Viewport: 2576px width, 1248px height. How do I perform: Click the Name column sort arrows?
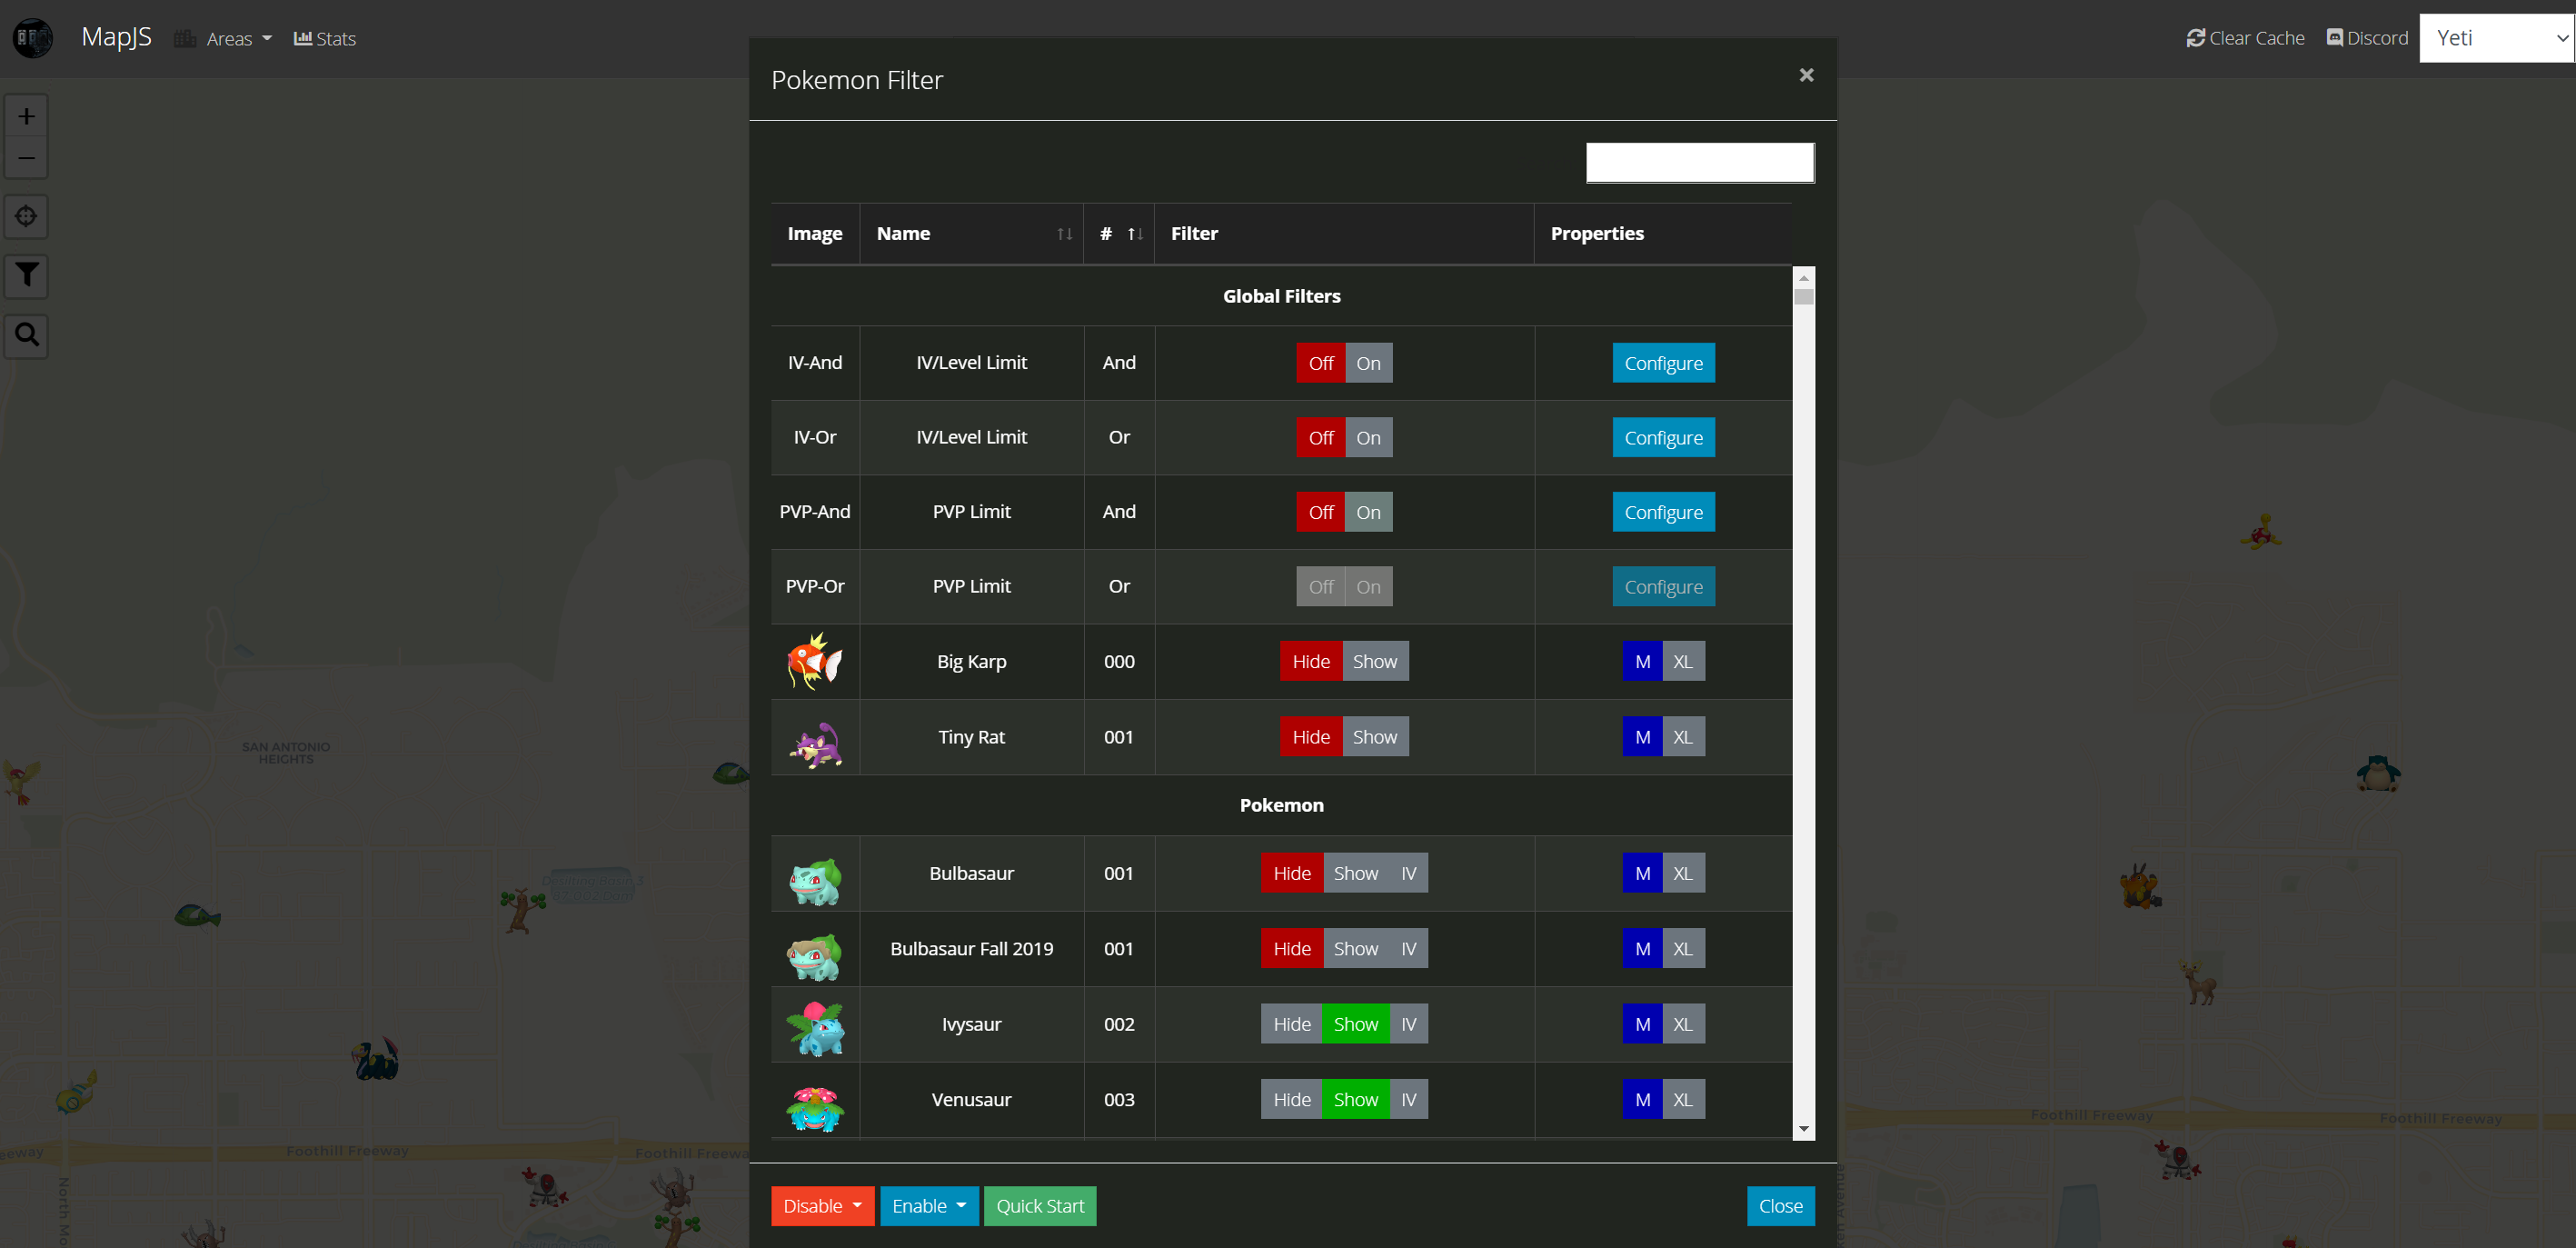click(1064, 234)
